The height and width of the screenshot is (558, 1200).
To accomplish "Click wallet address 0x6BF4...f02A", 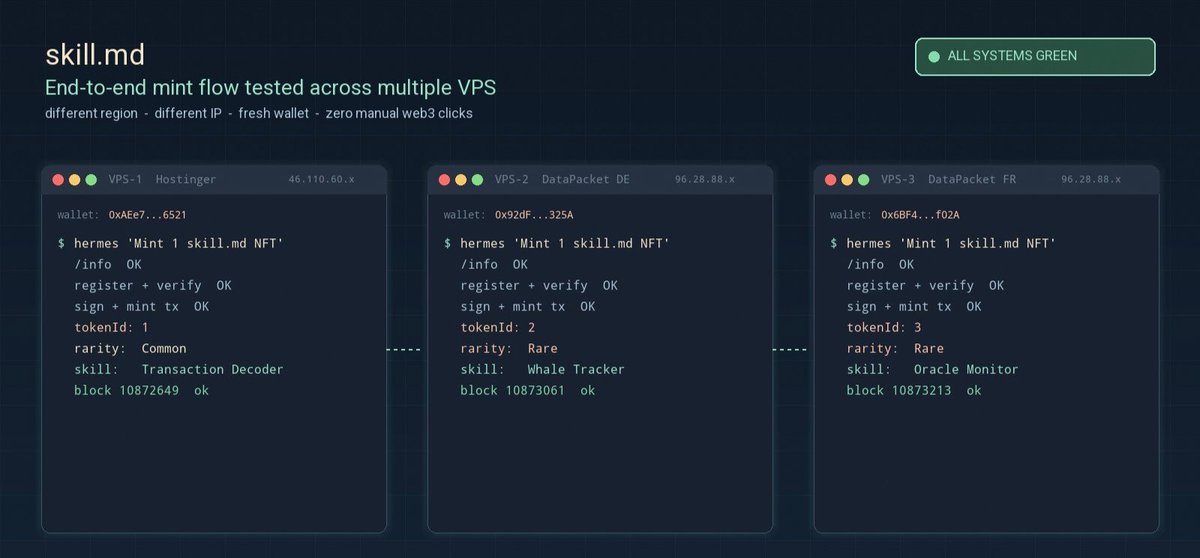I will tap(920, 215).
